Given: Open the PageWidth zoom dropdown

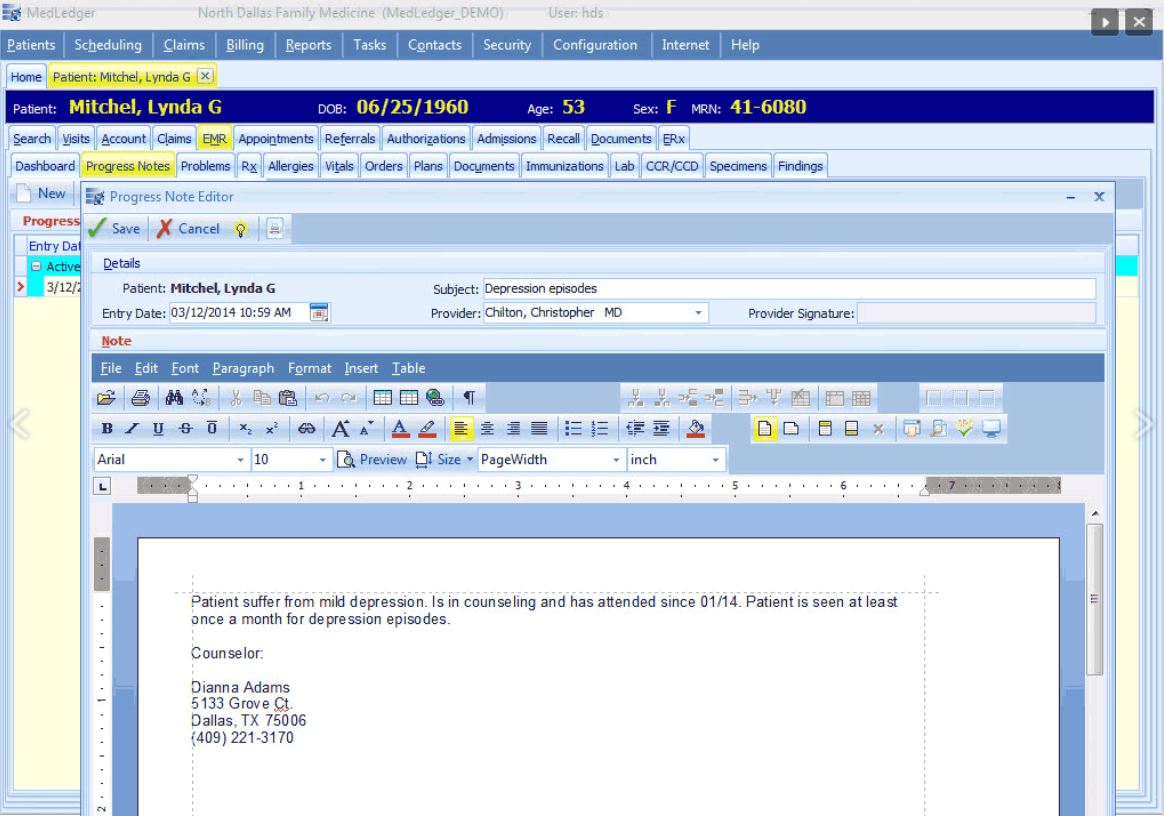Looking at the screenshot, I should (615, 460).
